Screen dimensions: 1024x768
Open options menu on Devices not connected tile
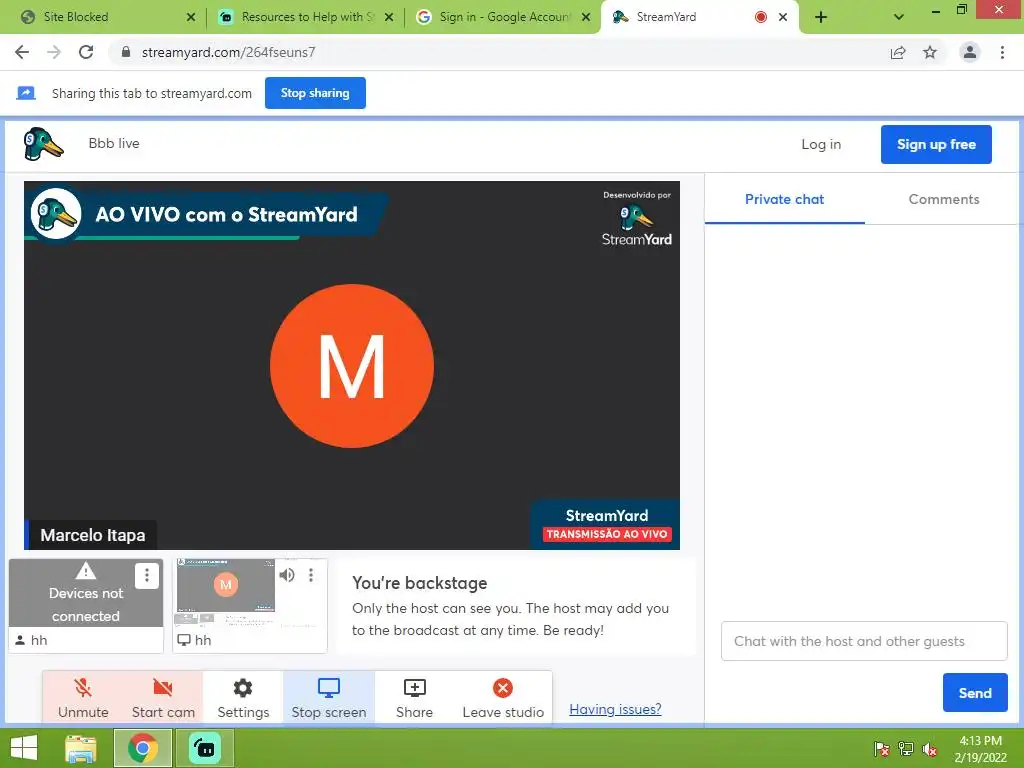pyautogui.click(x=147, y=575)
